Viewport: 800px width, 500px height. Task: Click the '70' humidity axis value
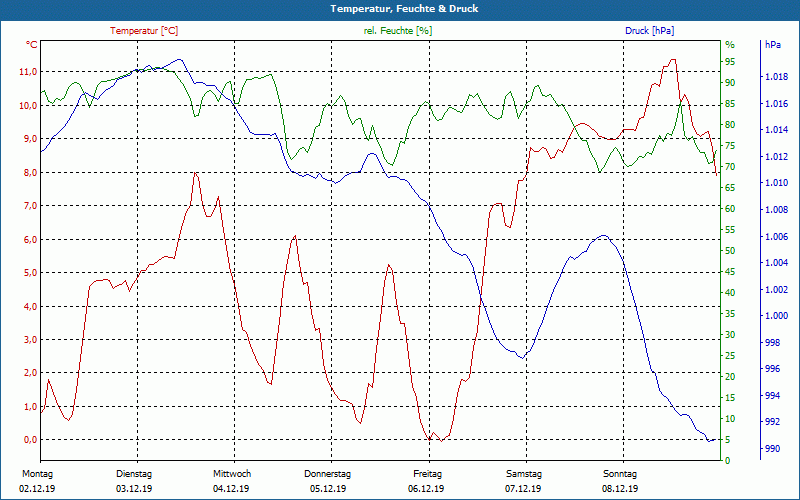[x=730, y=167]
